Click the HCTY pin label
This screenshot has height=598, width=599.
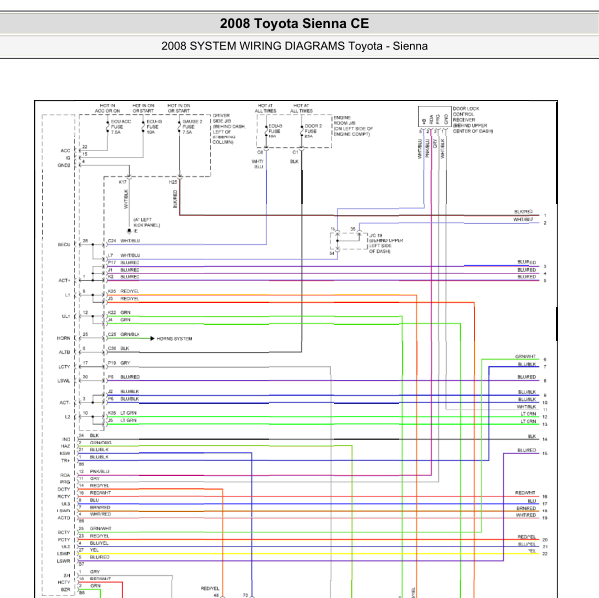click(64, 583)
